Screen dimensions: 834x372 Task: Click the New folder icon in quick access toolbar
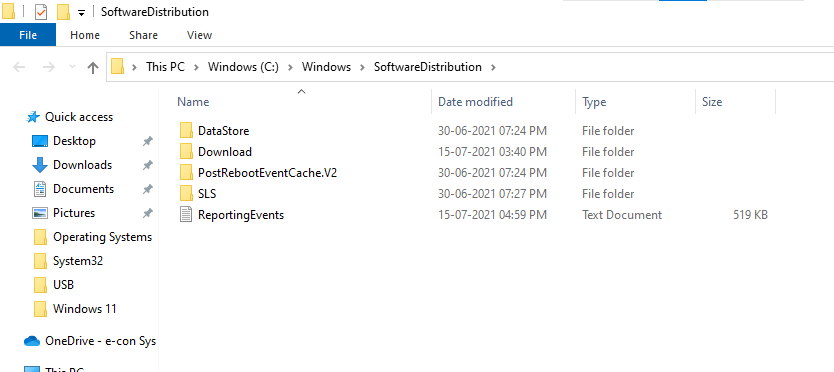(63, 12)
